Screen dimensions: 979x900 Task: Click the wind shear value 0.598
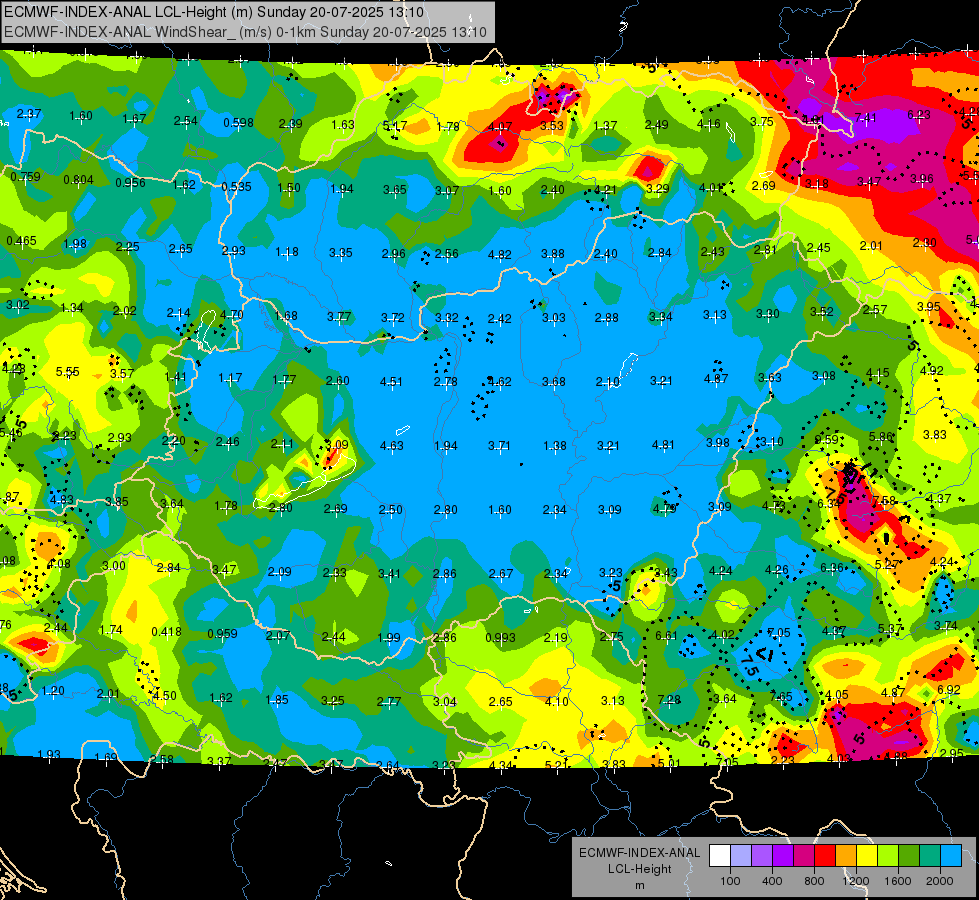(239, 123)
